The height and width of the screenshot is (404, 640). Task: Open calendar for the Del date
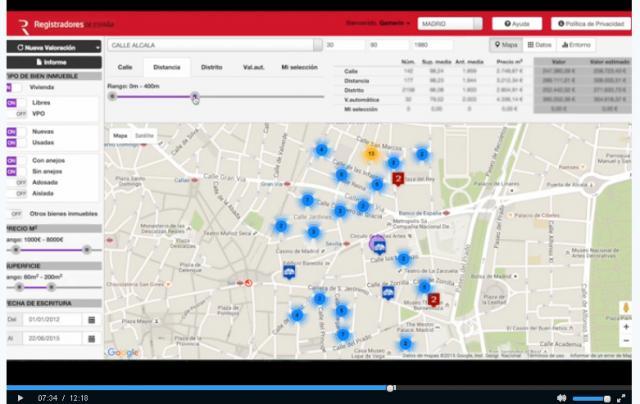91,320
